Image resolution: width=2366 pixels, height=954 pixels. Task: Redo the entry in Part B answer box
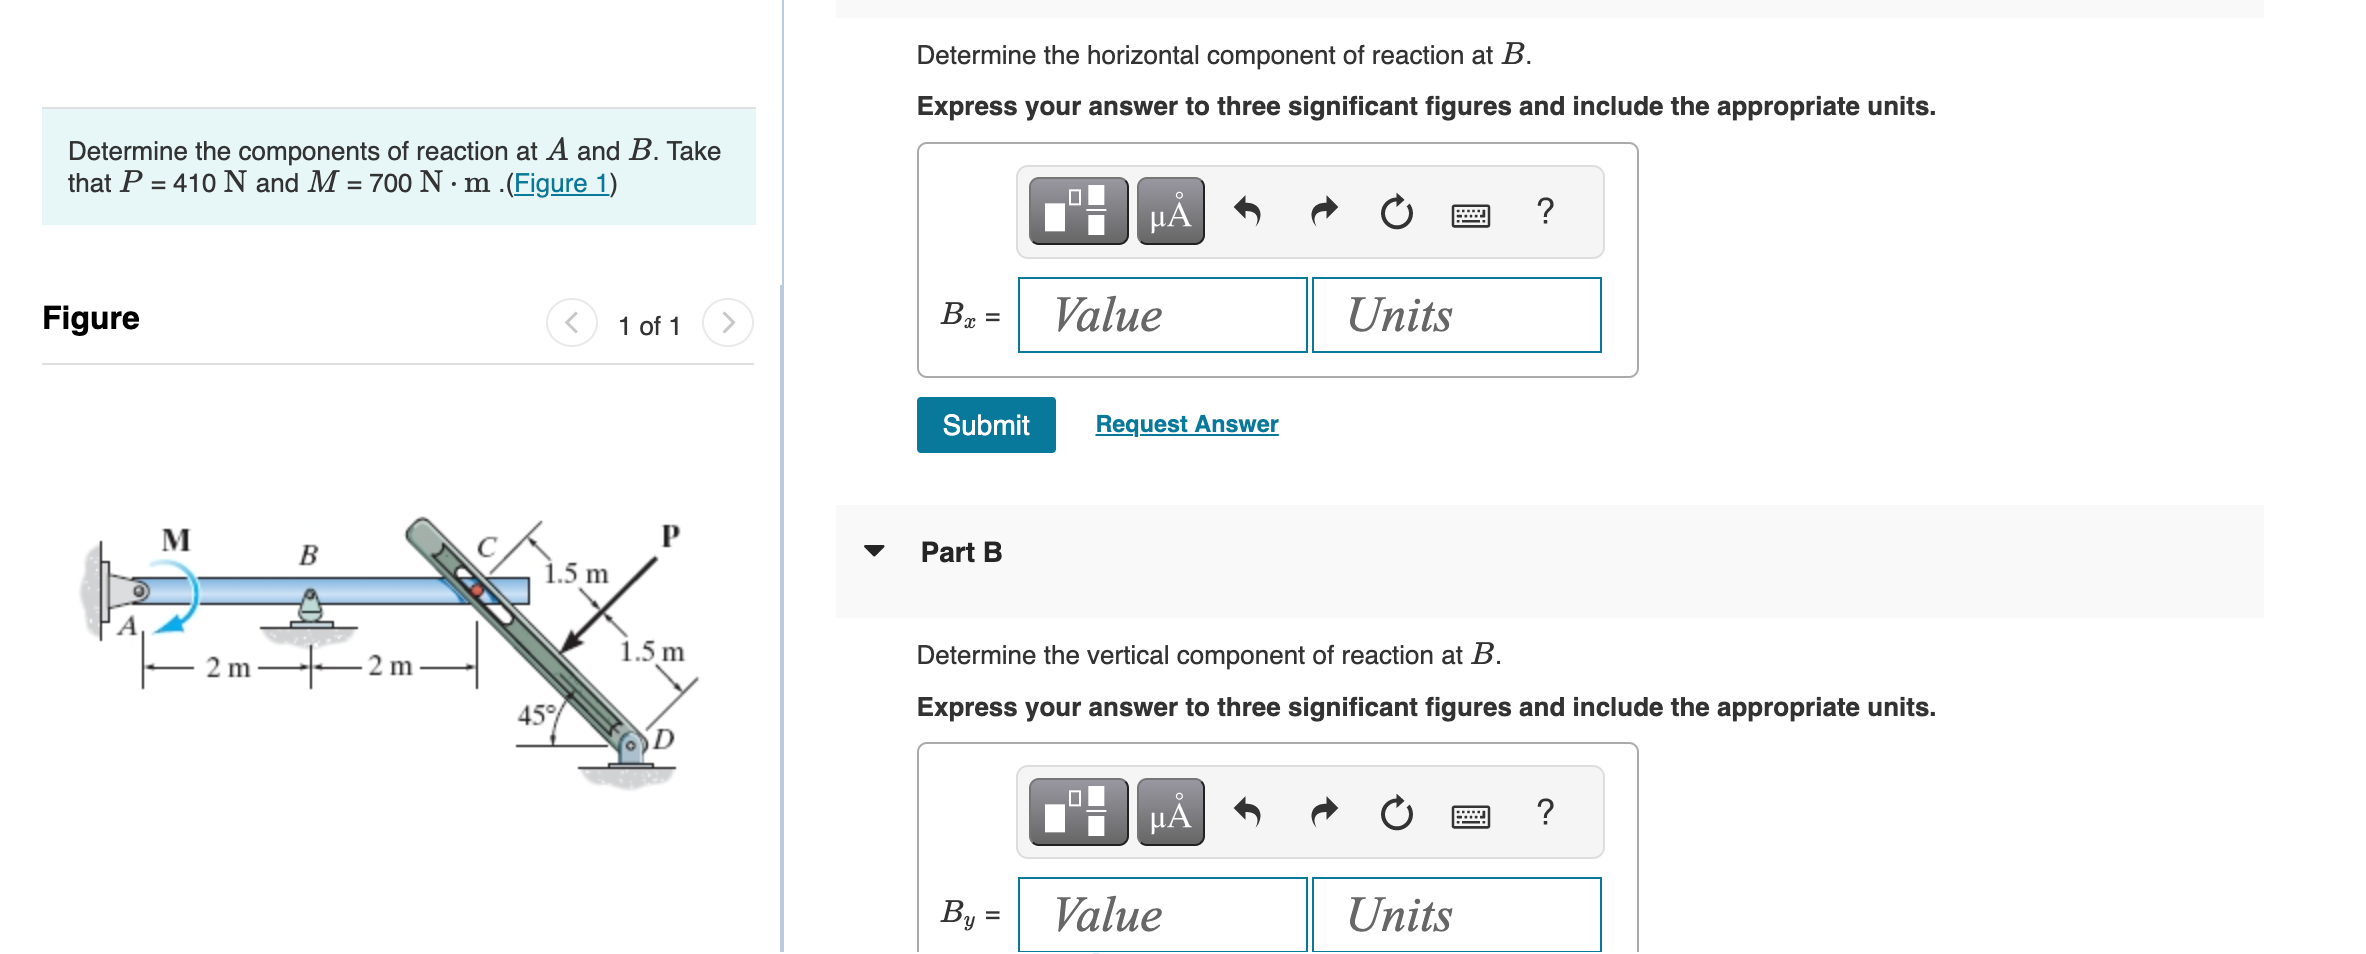pyautogui.click(x=1322, y=812)
